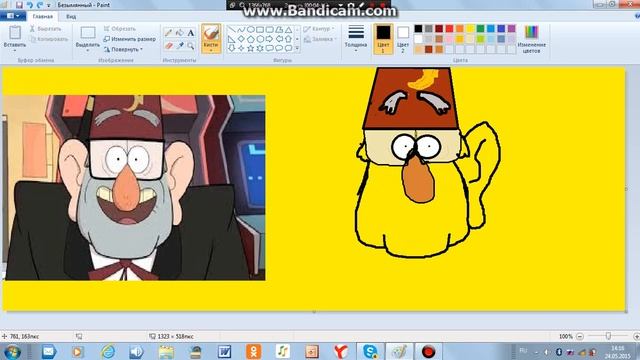The width and height of the screenshot is (640, 360).
Task: Pick the green color swatch
Action: (x=480, y=29)
